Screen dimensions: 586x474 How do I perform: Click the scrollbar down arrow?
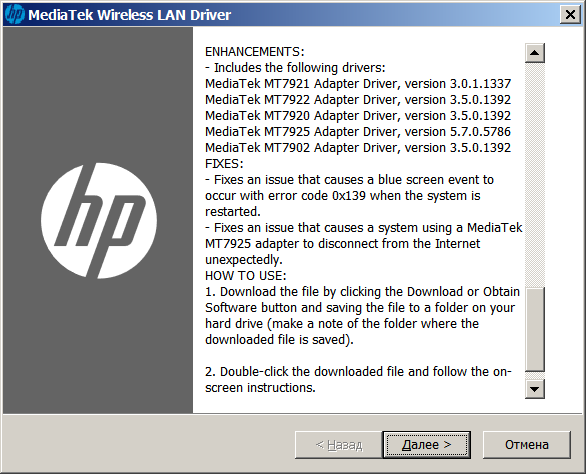534,389
